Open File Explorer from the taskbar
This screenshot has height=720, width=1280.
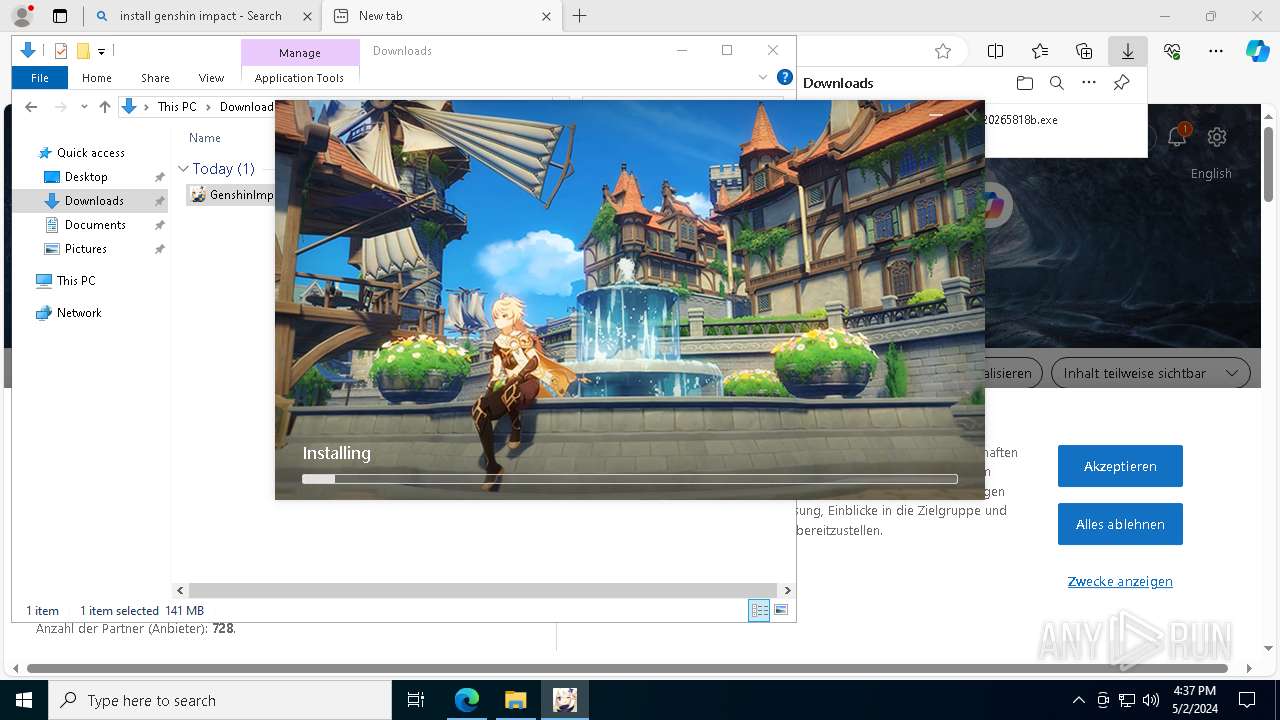coord(515,700)
